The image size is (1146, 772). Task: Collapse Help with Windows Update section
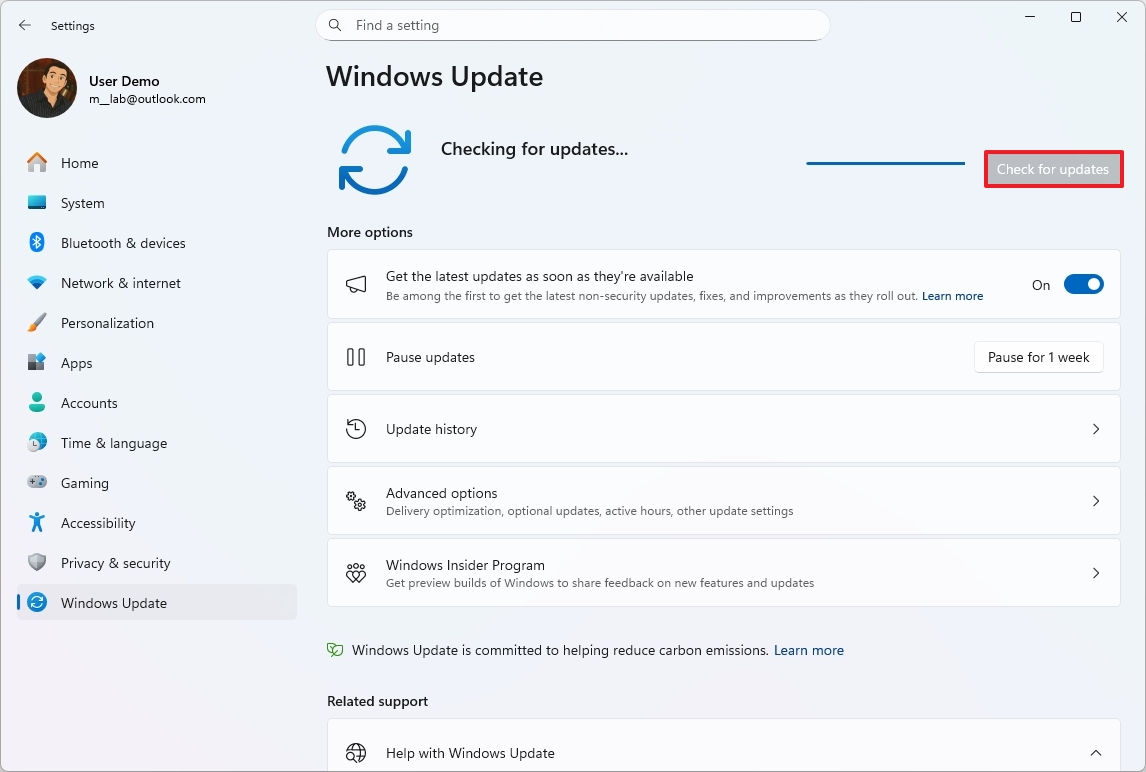(1096, 753)
